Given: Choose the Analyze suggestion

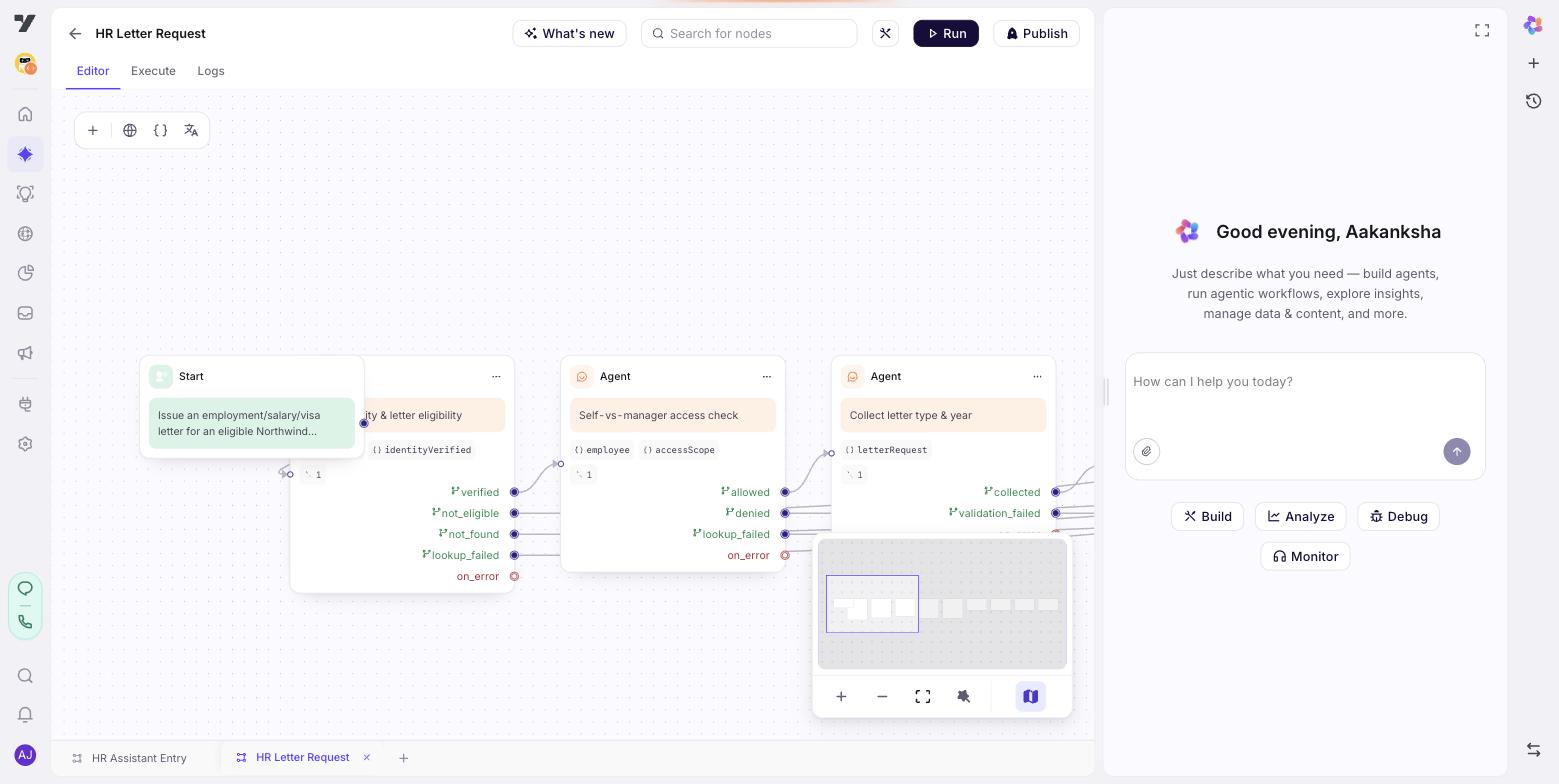Looking at the screenshot, I should 1300,516.
